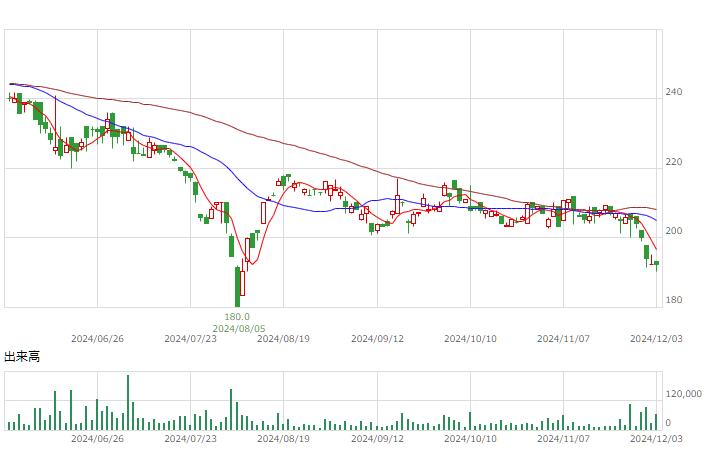Click 2024/07/23 date under price chart
The image size is (712, 450).
tap(191, 339)
